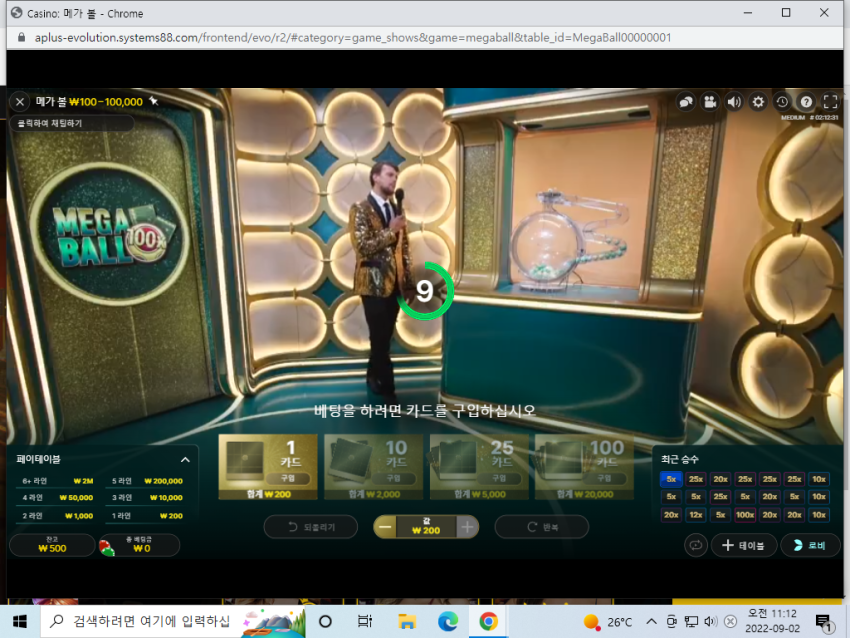
Task: Collapse the 페이테이블 paytable panel
Action: pyautogui.click(x=185, y=460)
